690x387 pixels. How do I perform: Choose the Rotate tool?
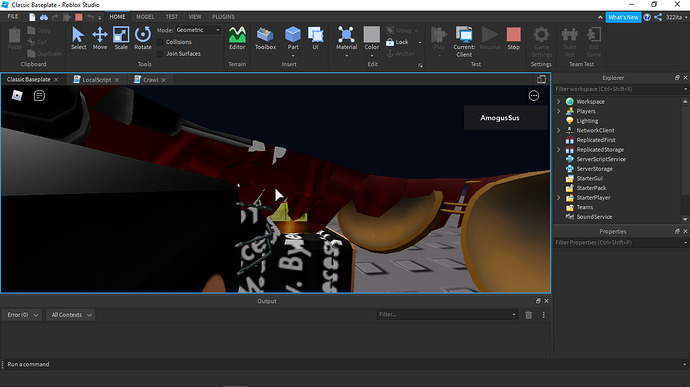click(143, 38)
